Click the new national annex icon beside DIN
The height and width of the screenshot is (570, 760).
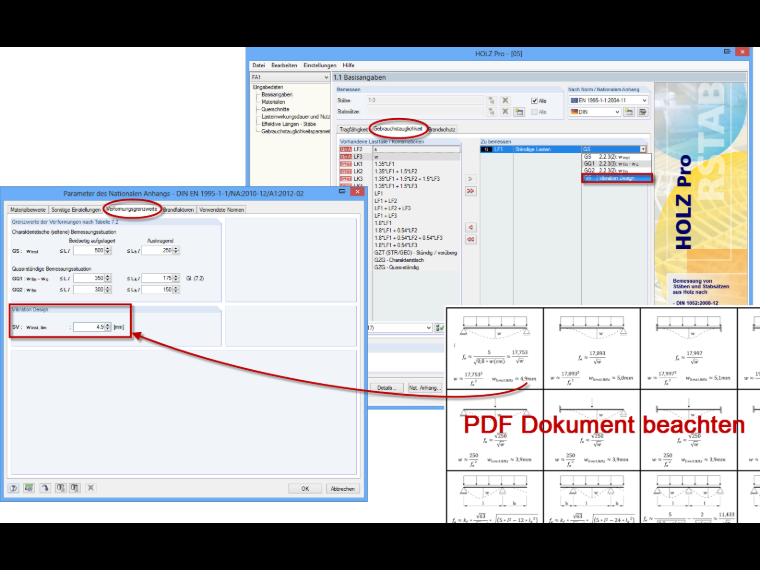click(x=629, y=112)
